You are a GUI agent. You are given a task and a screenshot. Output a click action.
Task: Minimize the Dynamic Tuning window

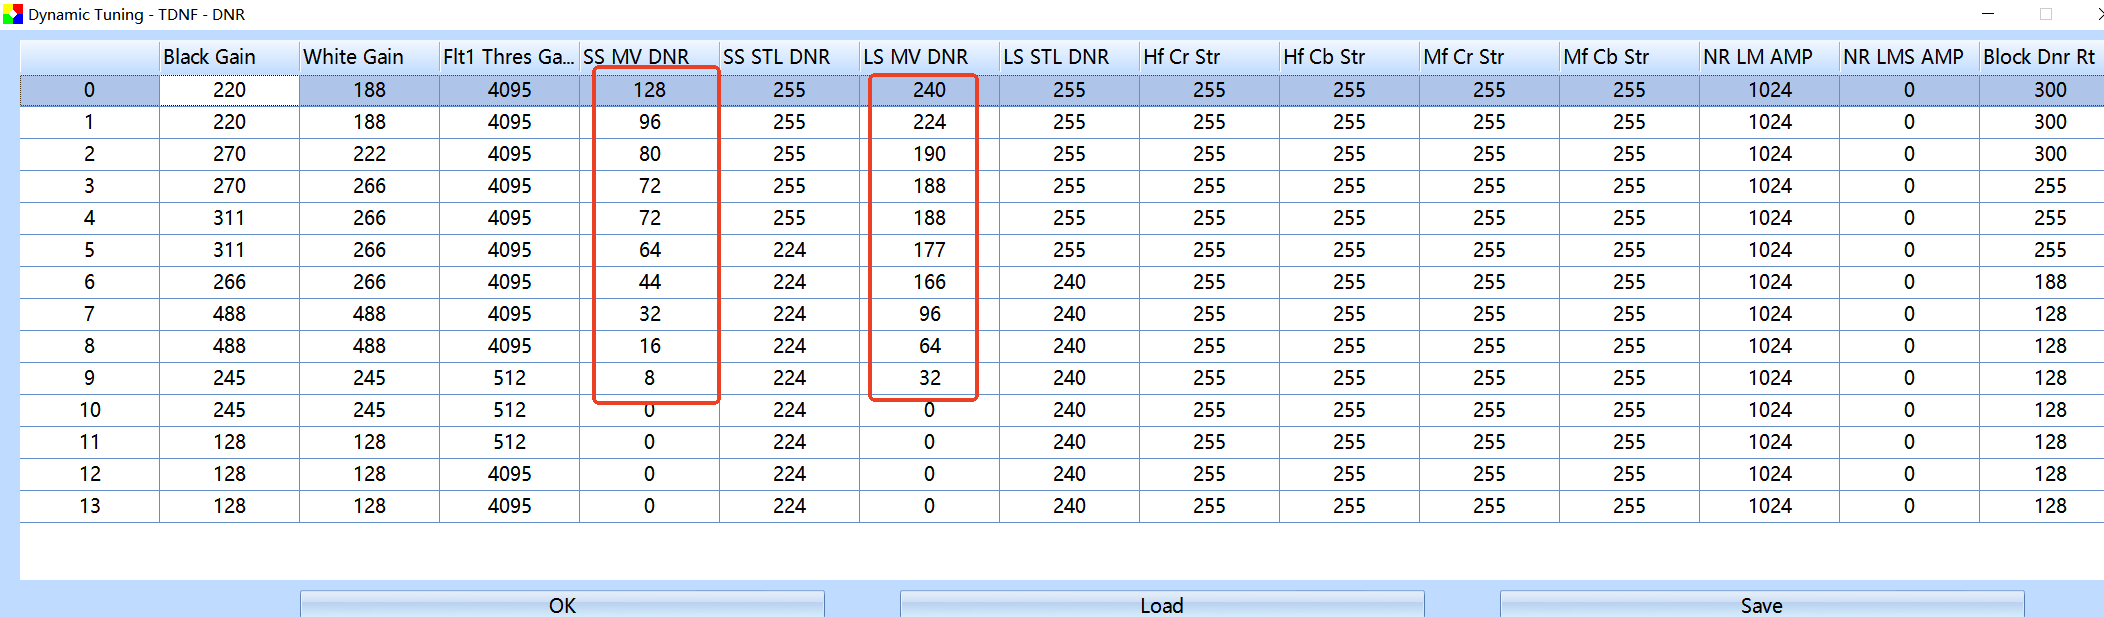pyautogui.click(x=1988, y=14)
